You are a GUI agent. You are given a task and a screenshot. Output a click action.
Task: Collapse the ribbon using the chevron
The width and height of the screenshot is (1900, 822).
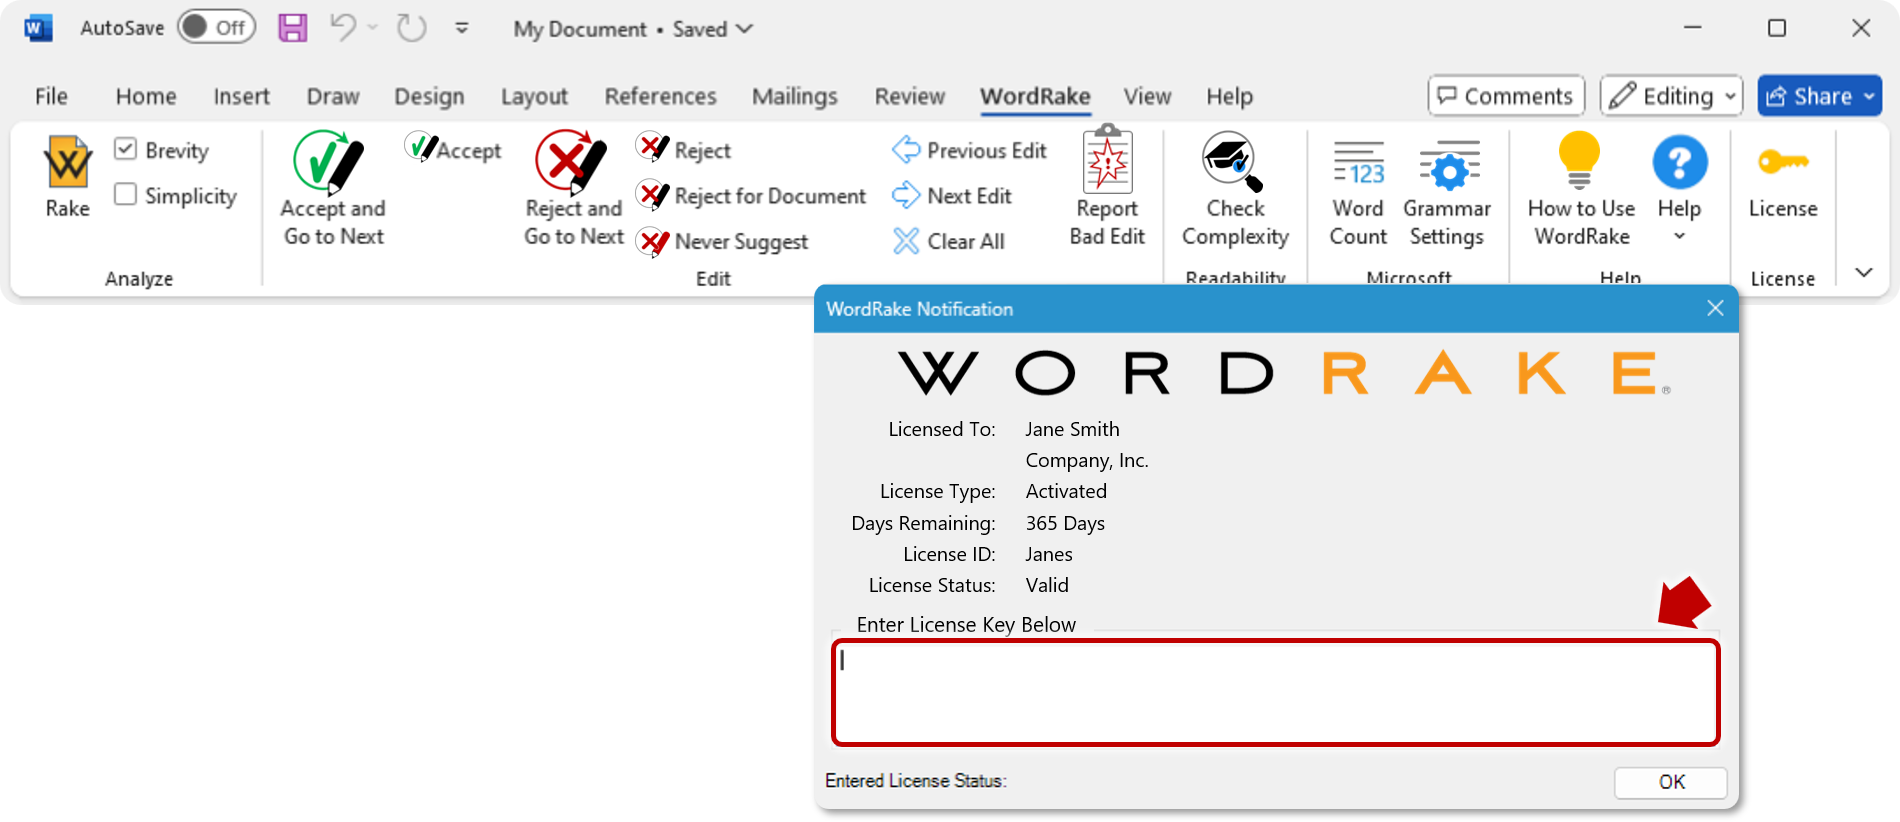pos(1863,272)
